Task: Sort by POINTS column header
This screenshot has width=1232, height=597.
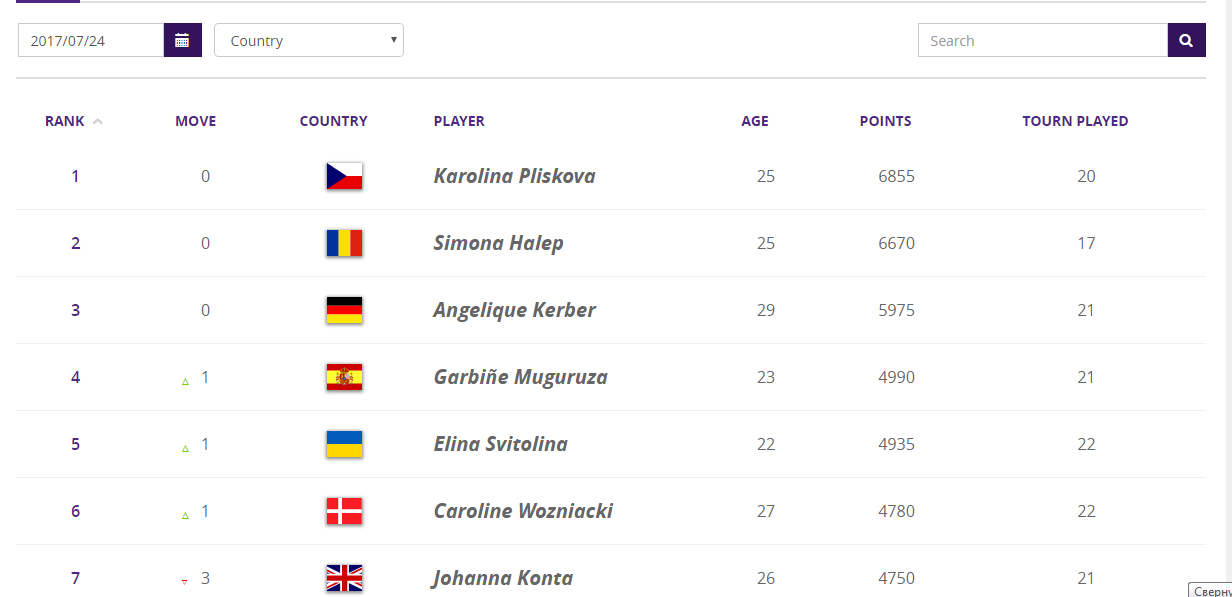Action: pyautogui.click(x=885, y=121)
